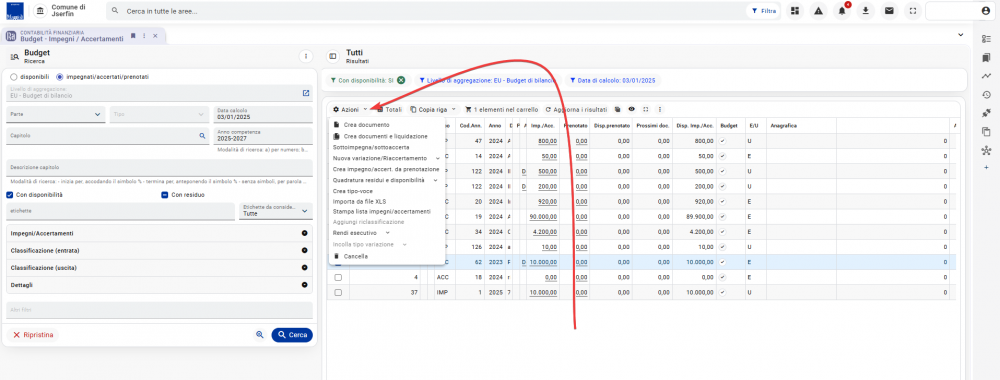Open the pin icon in right sidebar

coord(987,113)
